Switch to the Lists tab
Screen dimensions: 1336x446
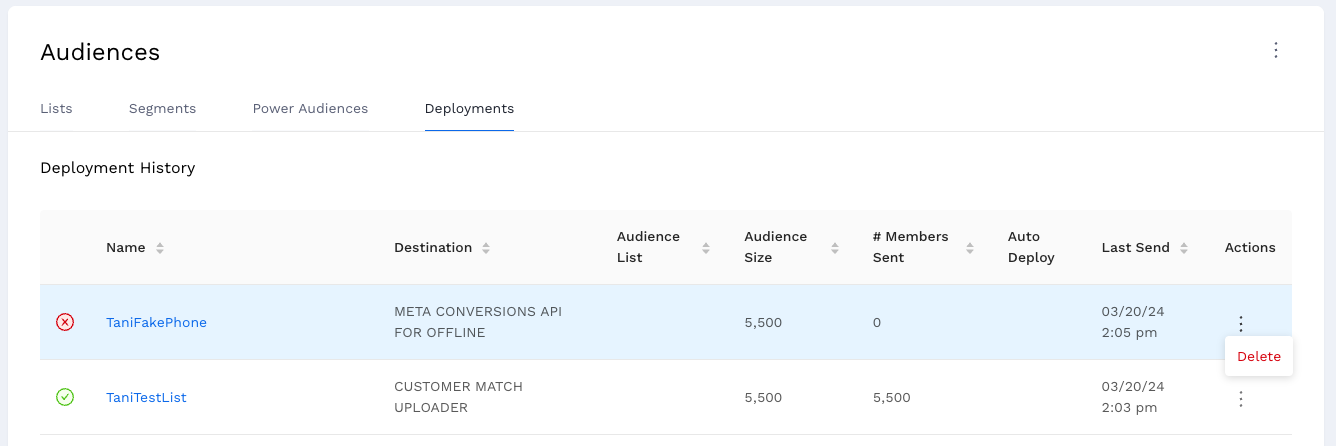point(56,108)
